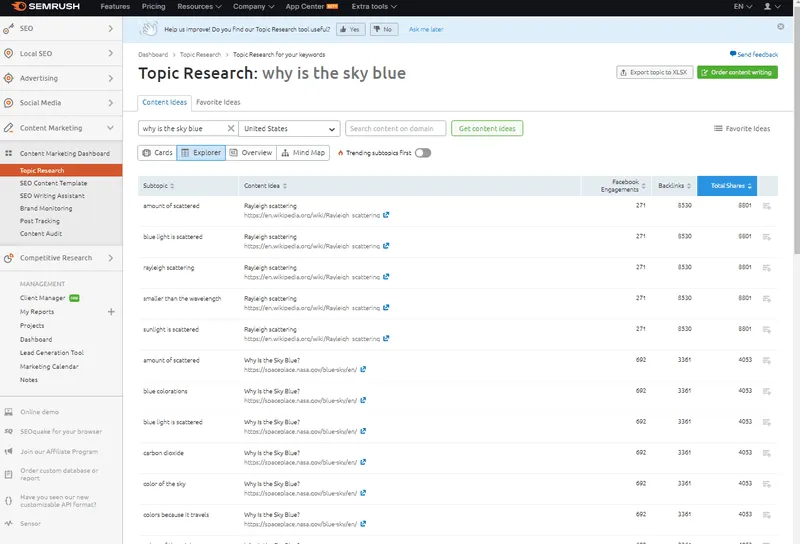Add 'smaller than the wavelength' row to favorites
800x544 pixels.
[766, 299]
